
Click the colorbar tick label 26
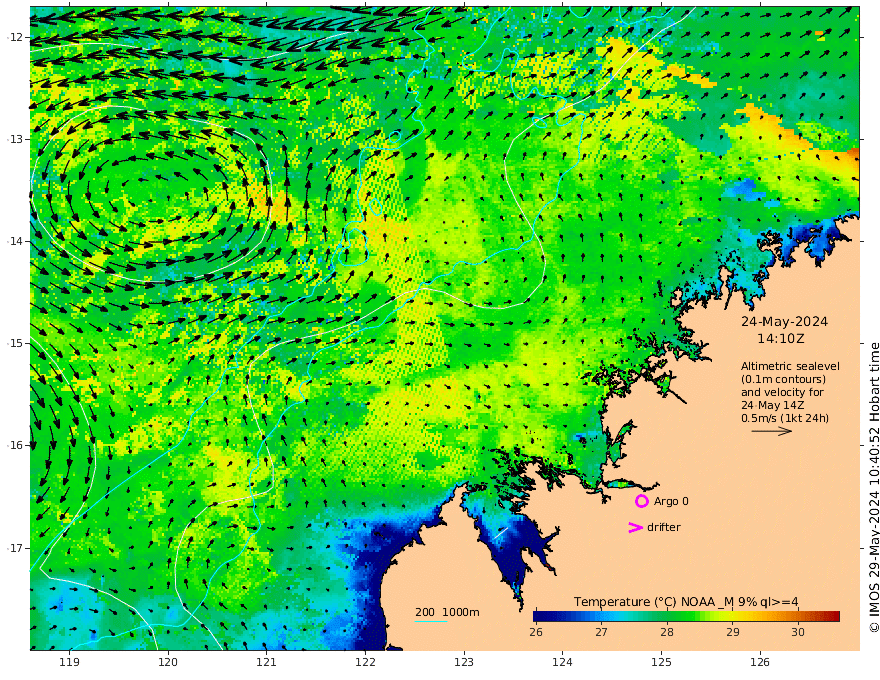click(536, 632)
